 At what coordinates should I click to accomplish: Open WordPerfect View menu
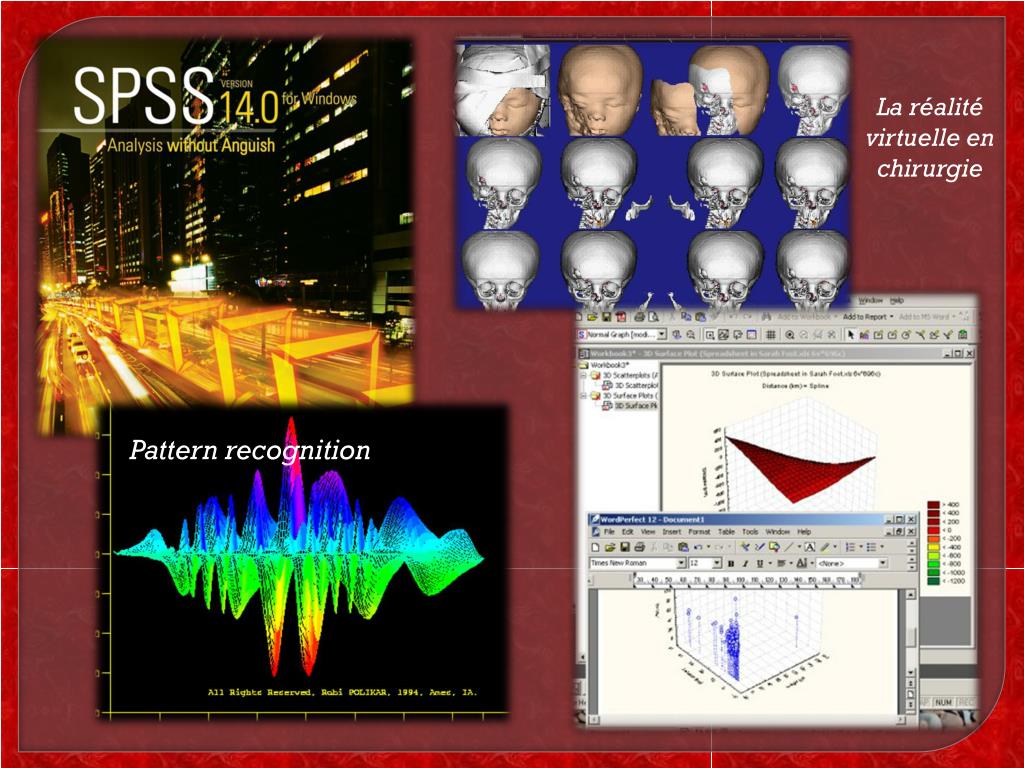point(648,532)
